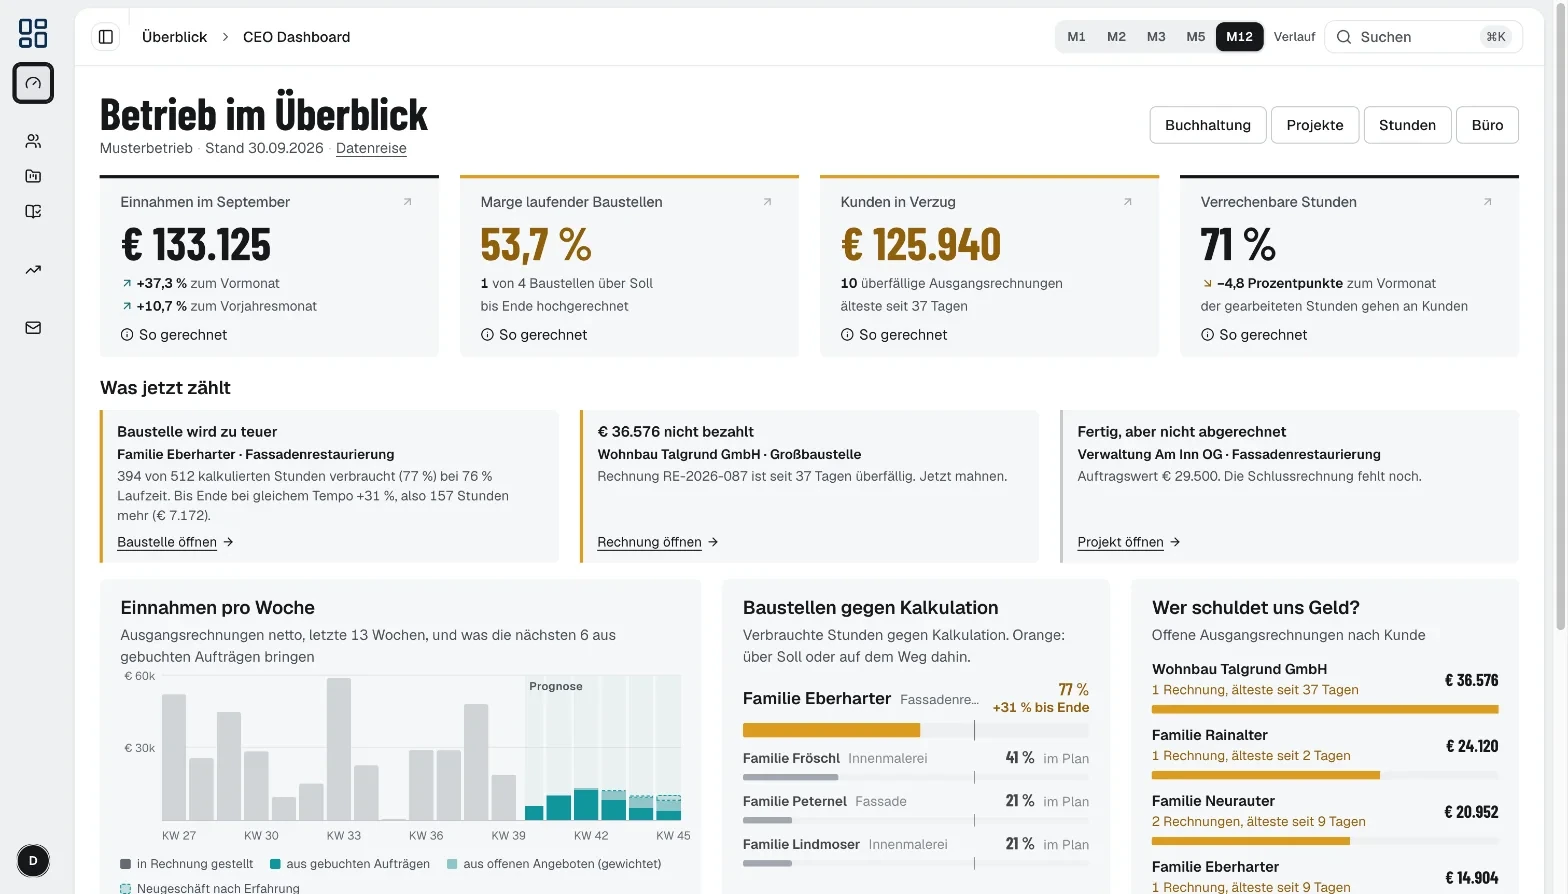
Task: Follow the Datenreise link
Action: [x=371, y=148]
